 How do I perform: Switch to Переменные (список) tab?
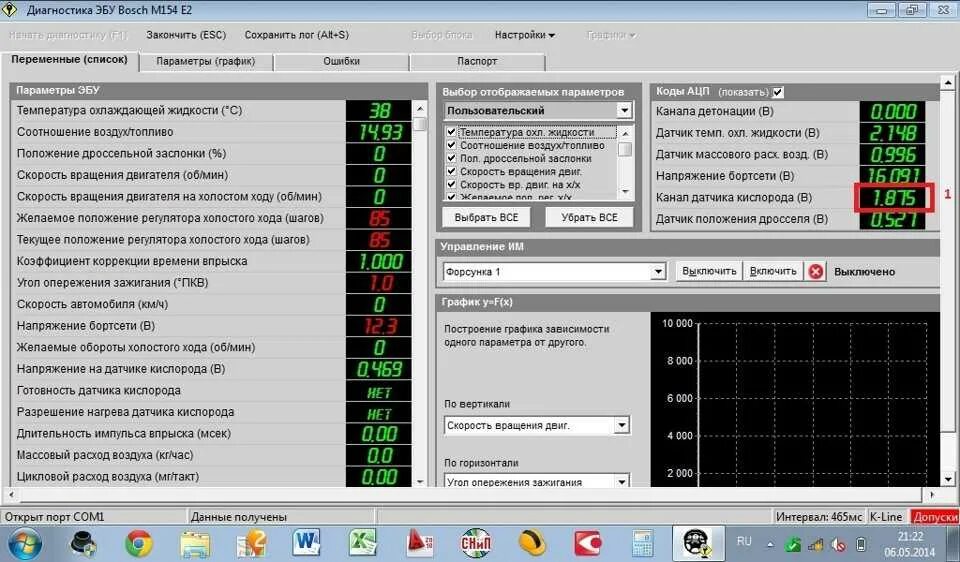click(x=70, y=60)
